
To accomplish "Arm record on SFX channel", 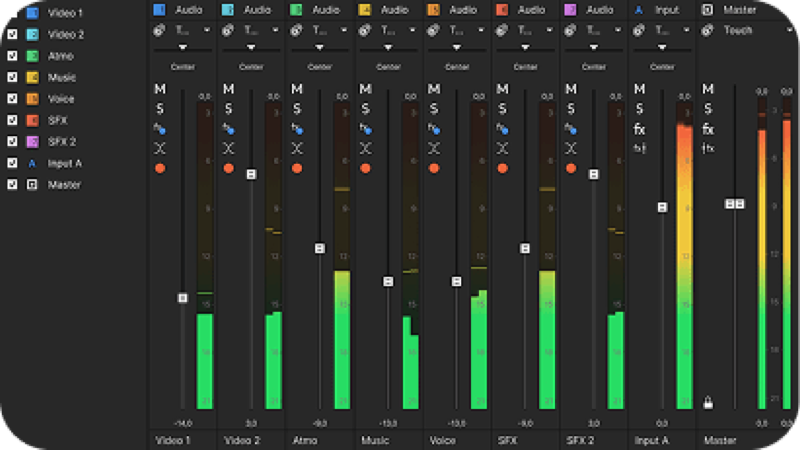I will 502,168.
